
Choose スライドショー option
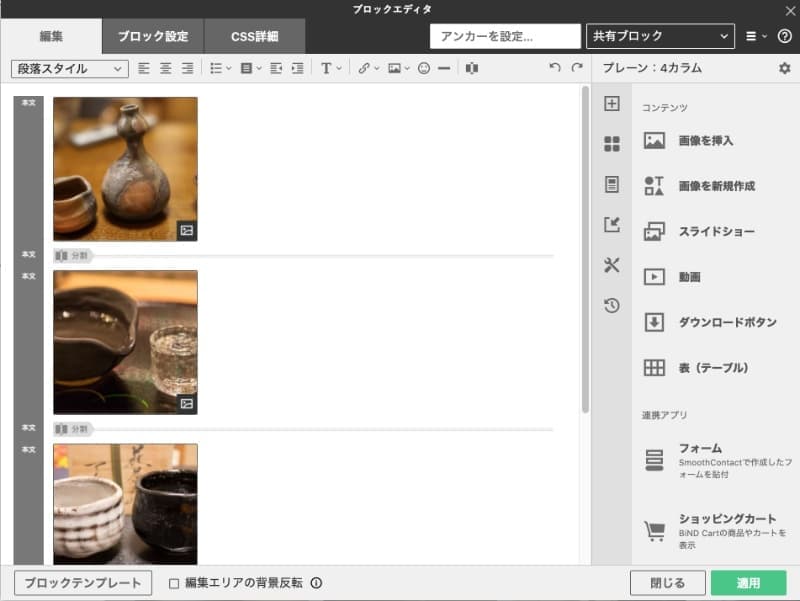[699, 232]
